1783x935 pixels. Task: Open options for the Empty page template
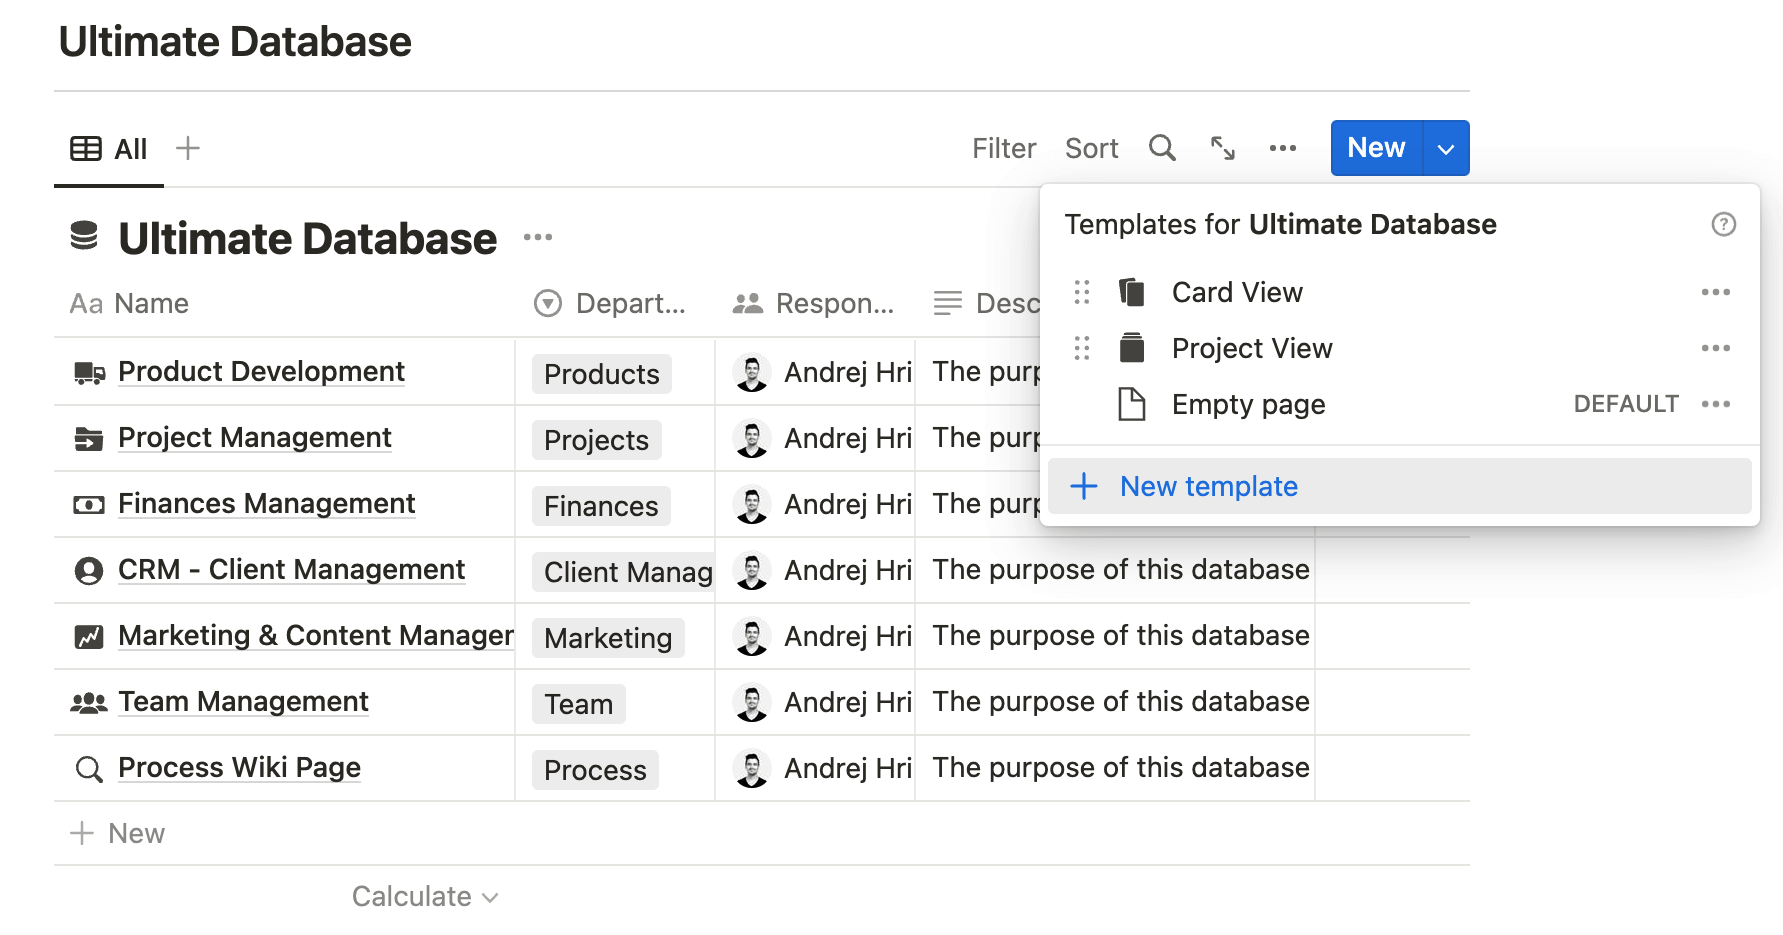[x=1715, y=404]
